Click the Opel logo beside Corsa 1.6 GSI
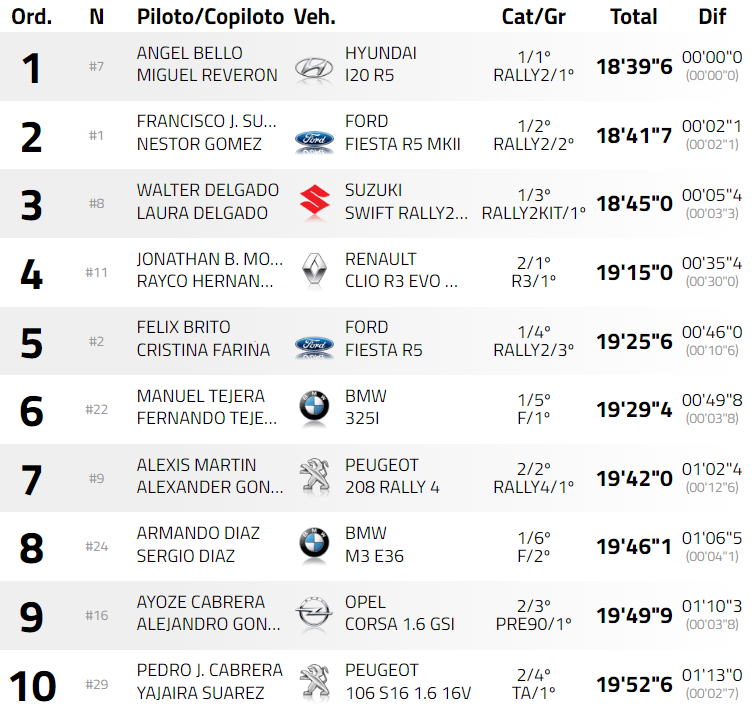 click(314, 613)
